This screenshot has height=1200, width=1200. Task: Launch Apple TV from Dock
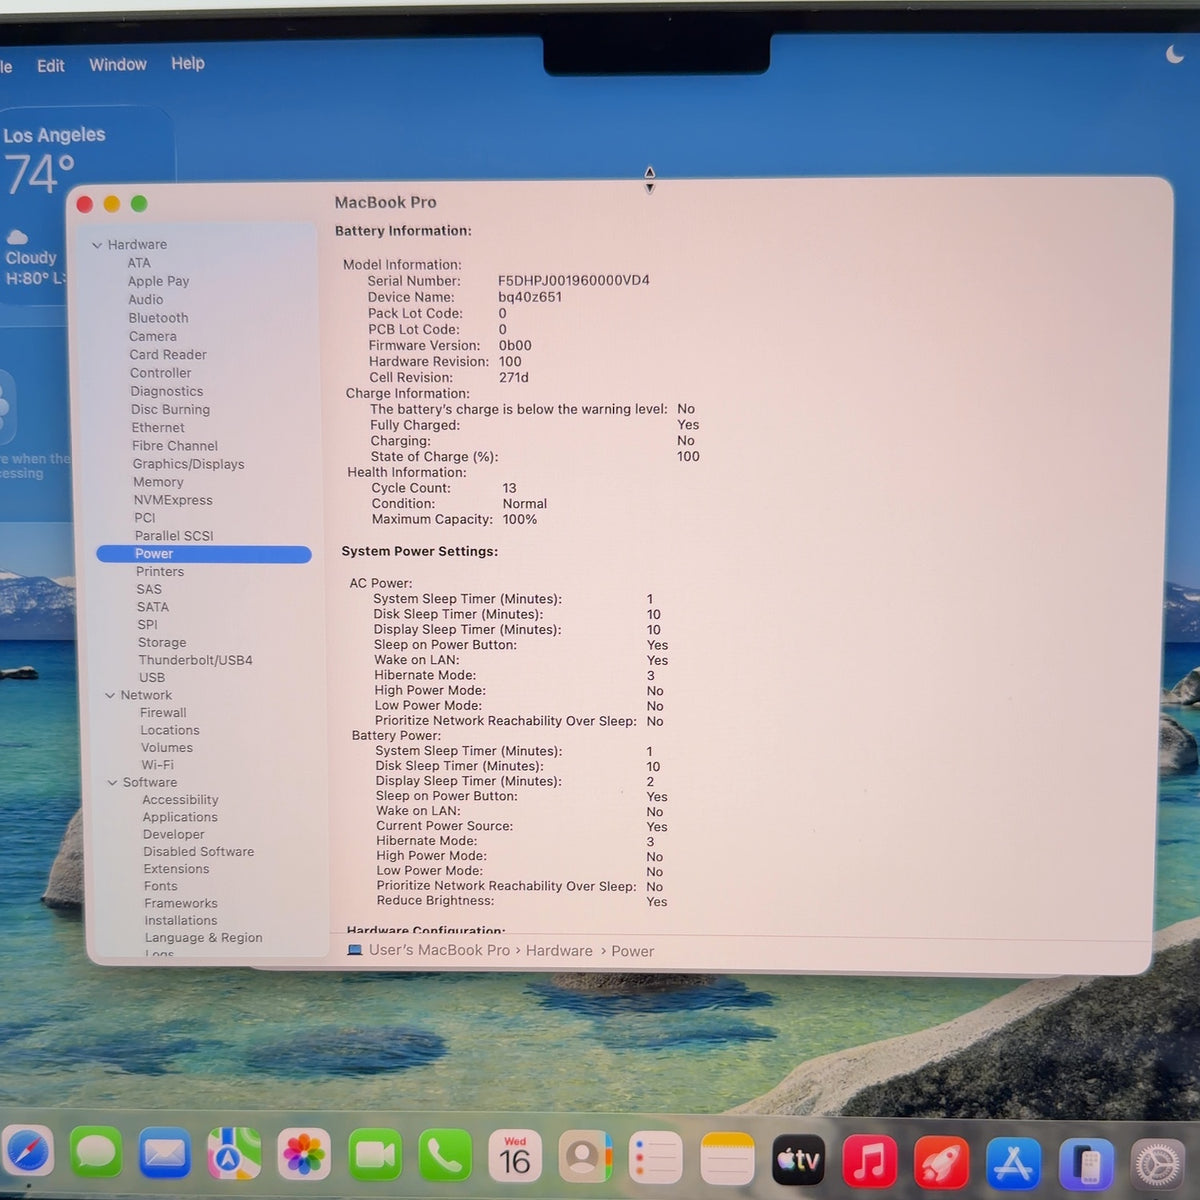(x=798, y=1161)
